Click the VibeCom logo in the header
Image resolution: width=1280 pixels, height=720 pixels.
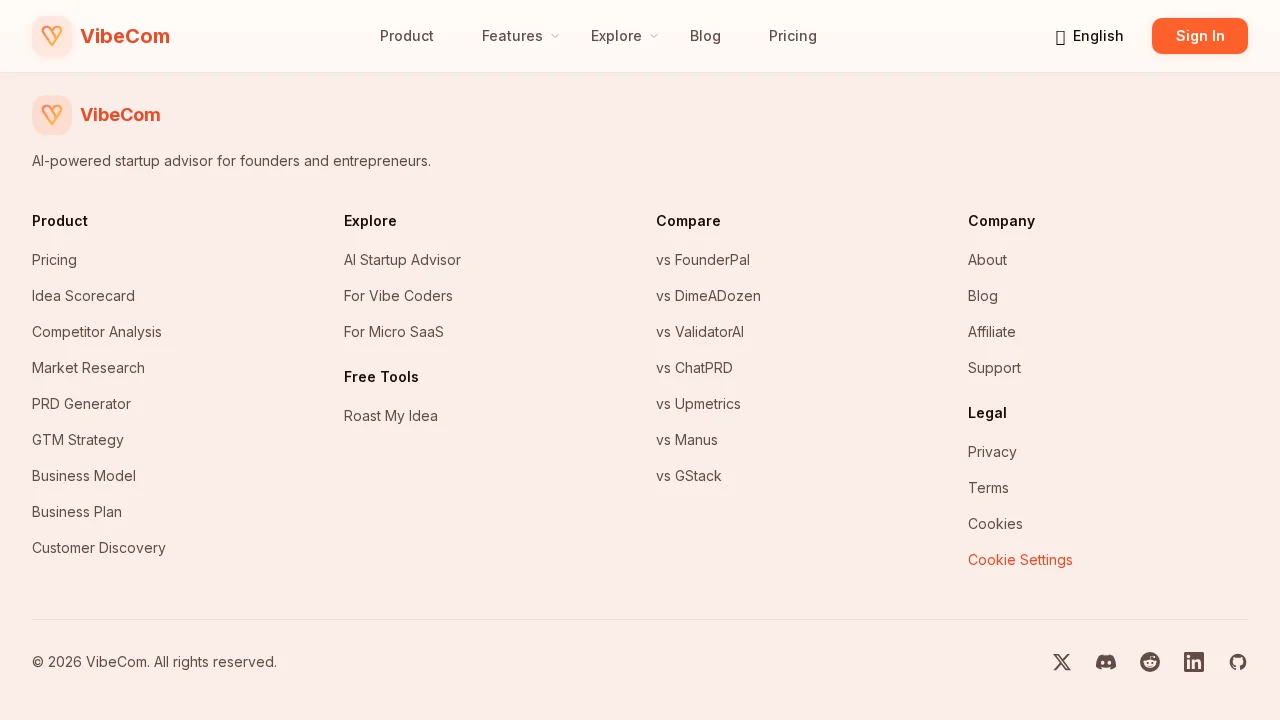tap(100, 36)
